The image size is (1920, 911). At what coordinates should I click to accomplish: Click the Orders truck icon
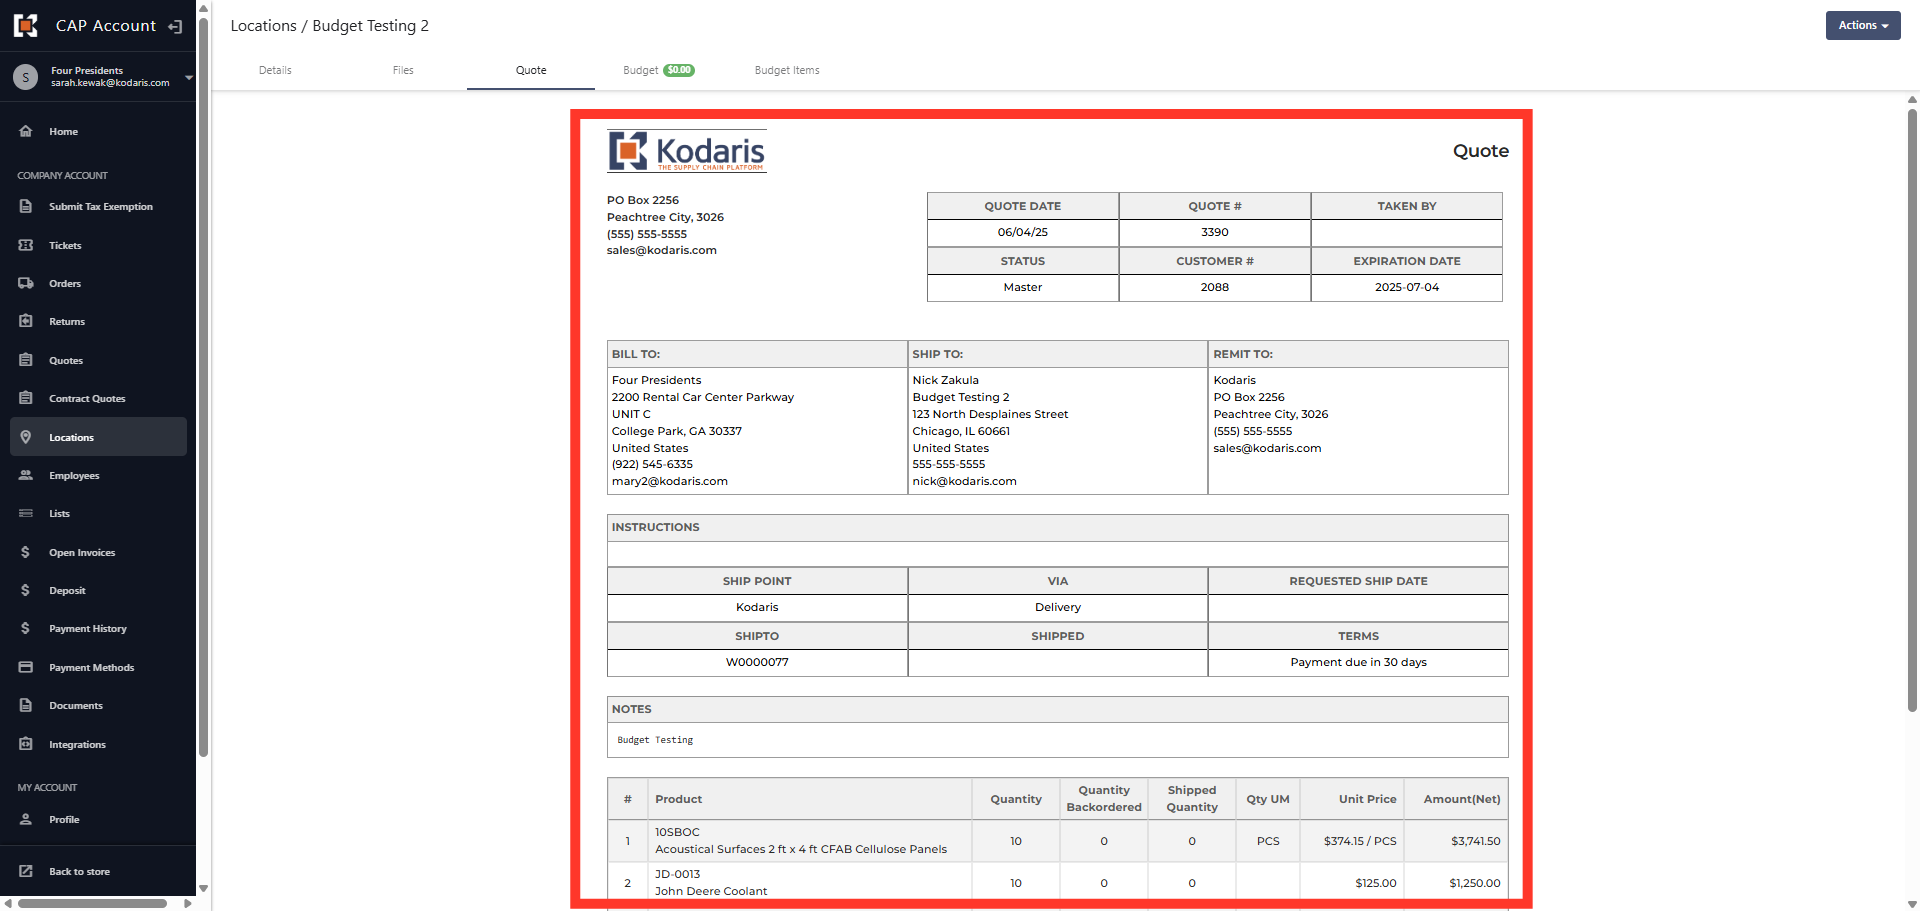(26, 283)
